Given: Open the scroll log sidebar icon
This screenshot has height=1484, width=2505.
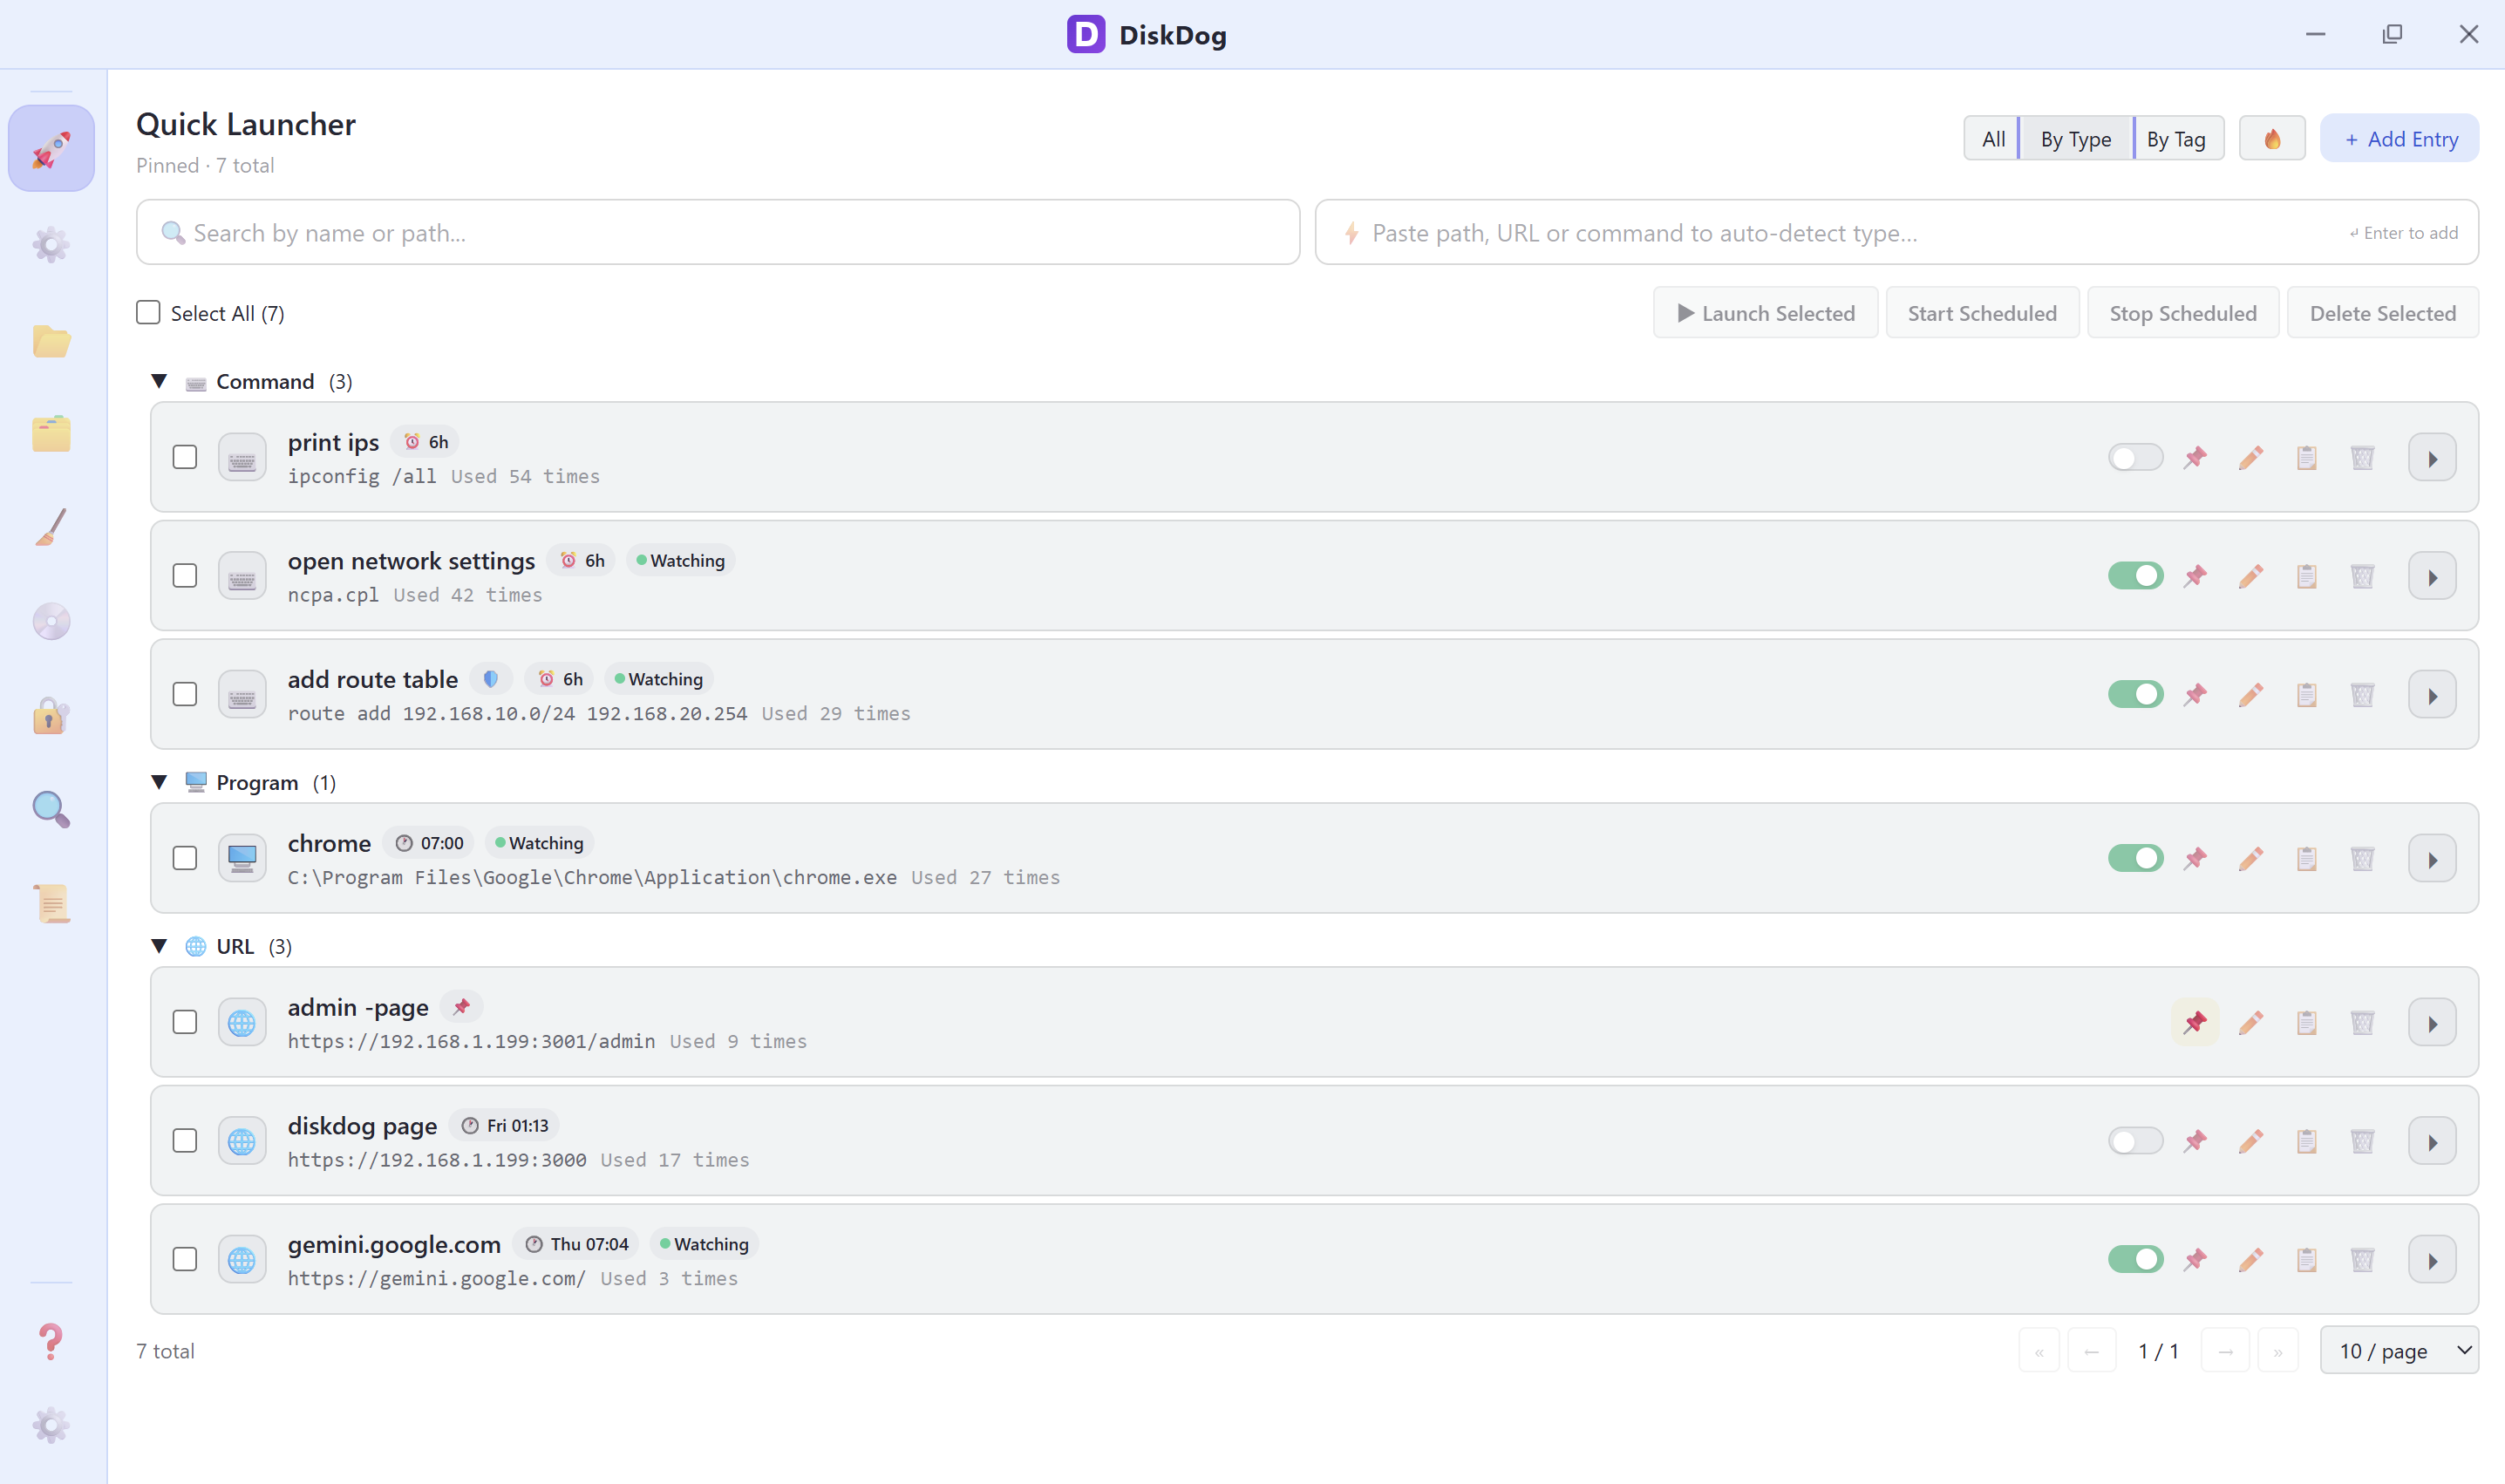Looking at the screenshot, I should (x=51, y=903).
